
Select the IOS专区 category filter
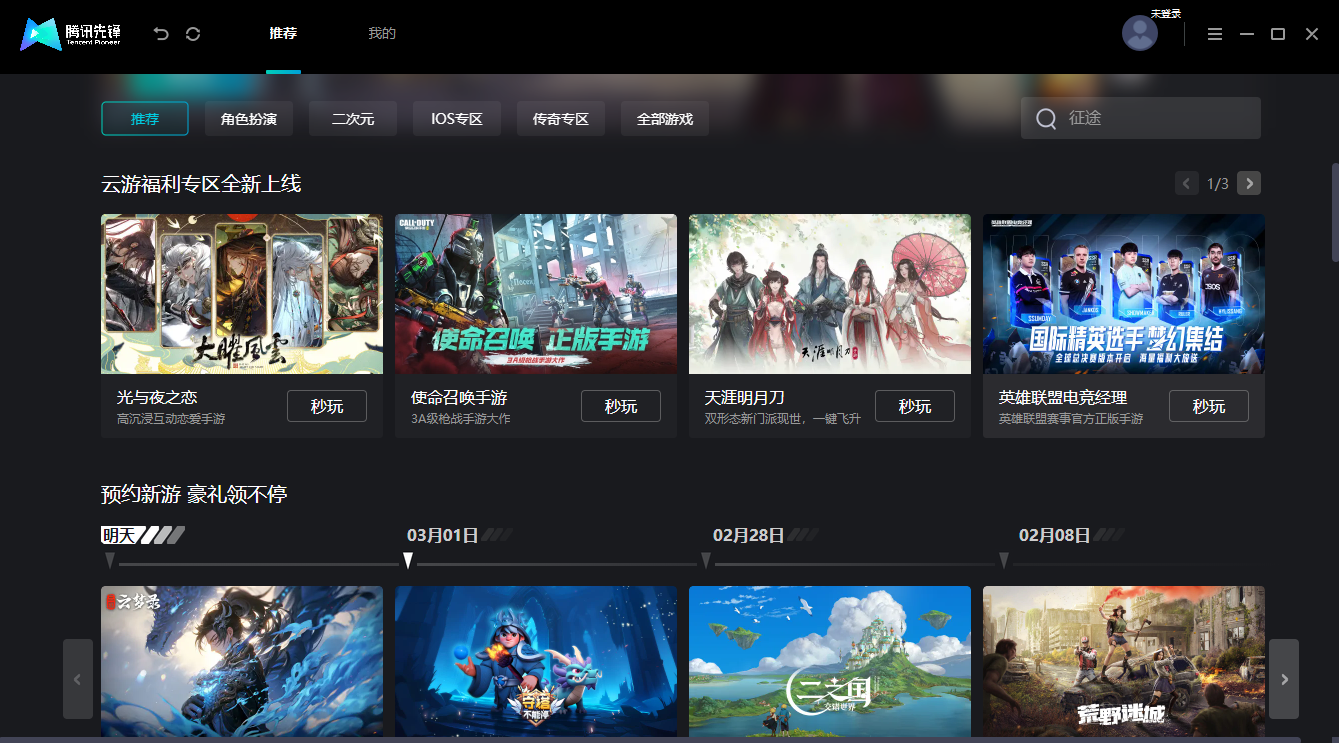pos(456,118)
